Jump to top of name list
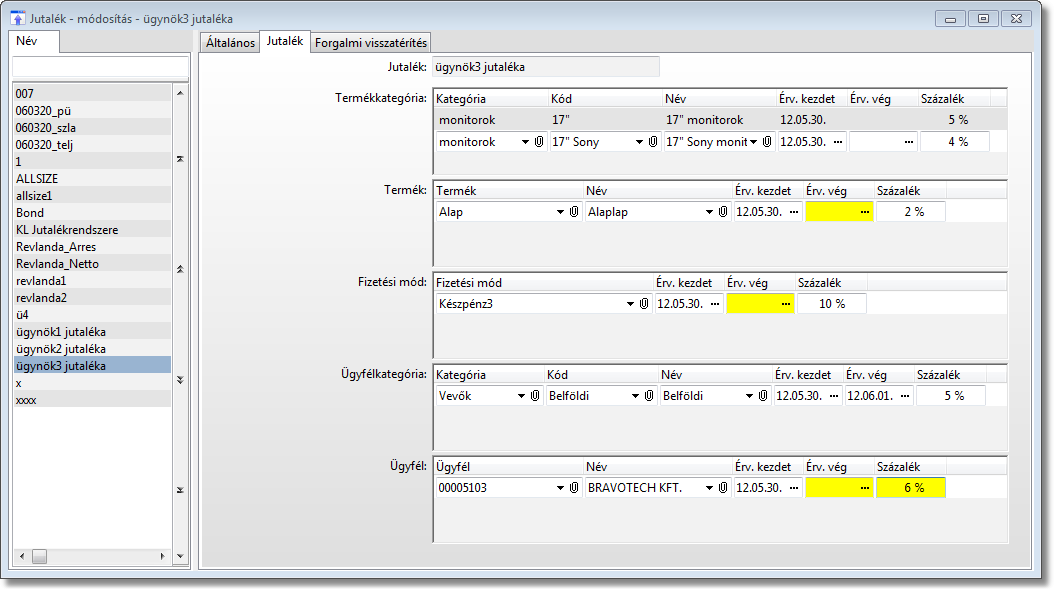 [180, 159]
